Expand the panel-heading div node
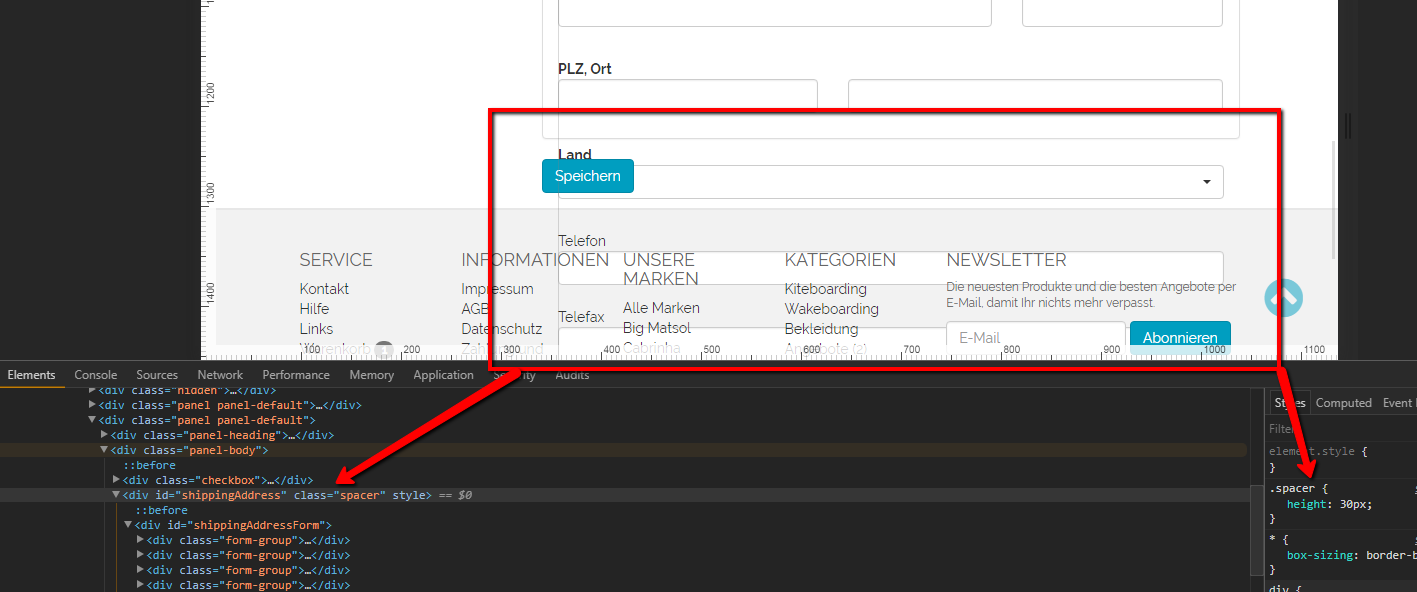1417x592 pixels. point(105,435)
